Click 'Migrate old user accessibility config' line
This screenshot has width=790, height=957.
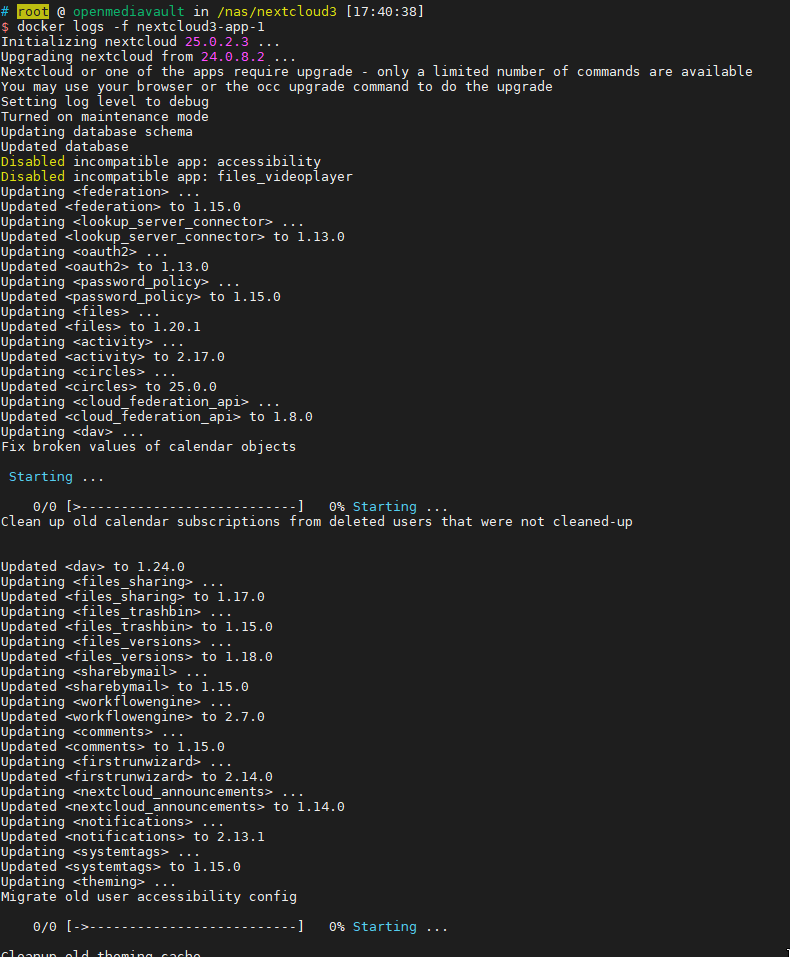point(148,896)
